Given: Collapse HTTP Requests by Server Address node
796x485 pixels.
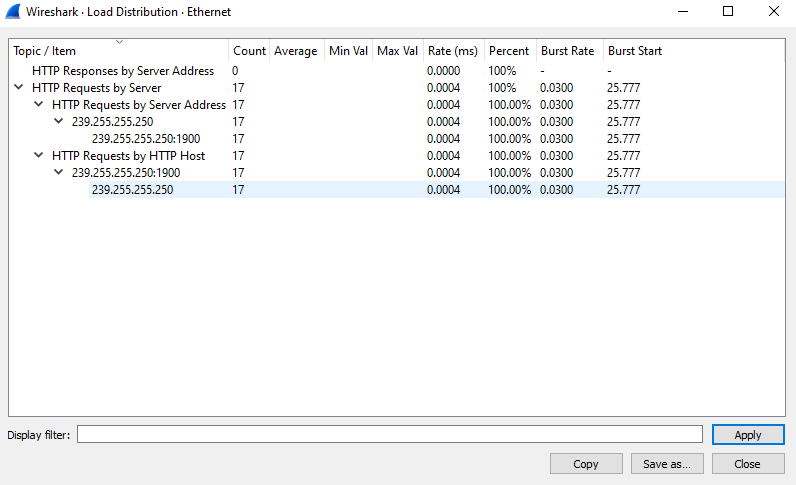Looking at the screenshot, I should 39,104.
